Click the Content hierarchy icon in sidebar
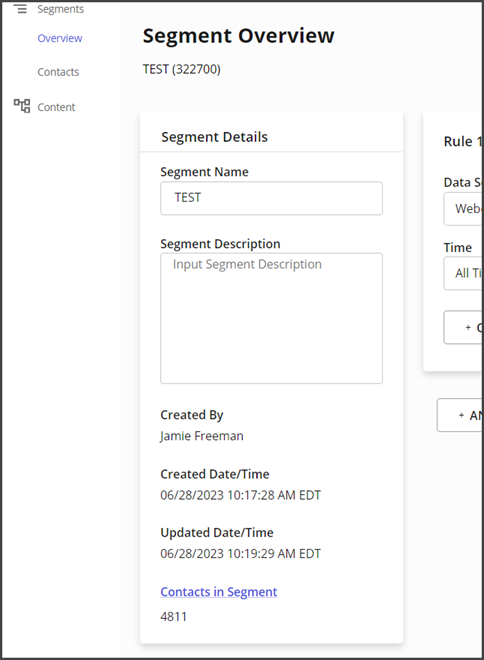The image size is (484, 660). (x=22, y=106)
